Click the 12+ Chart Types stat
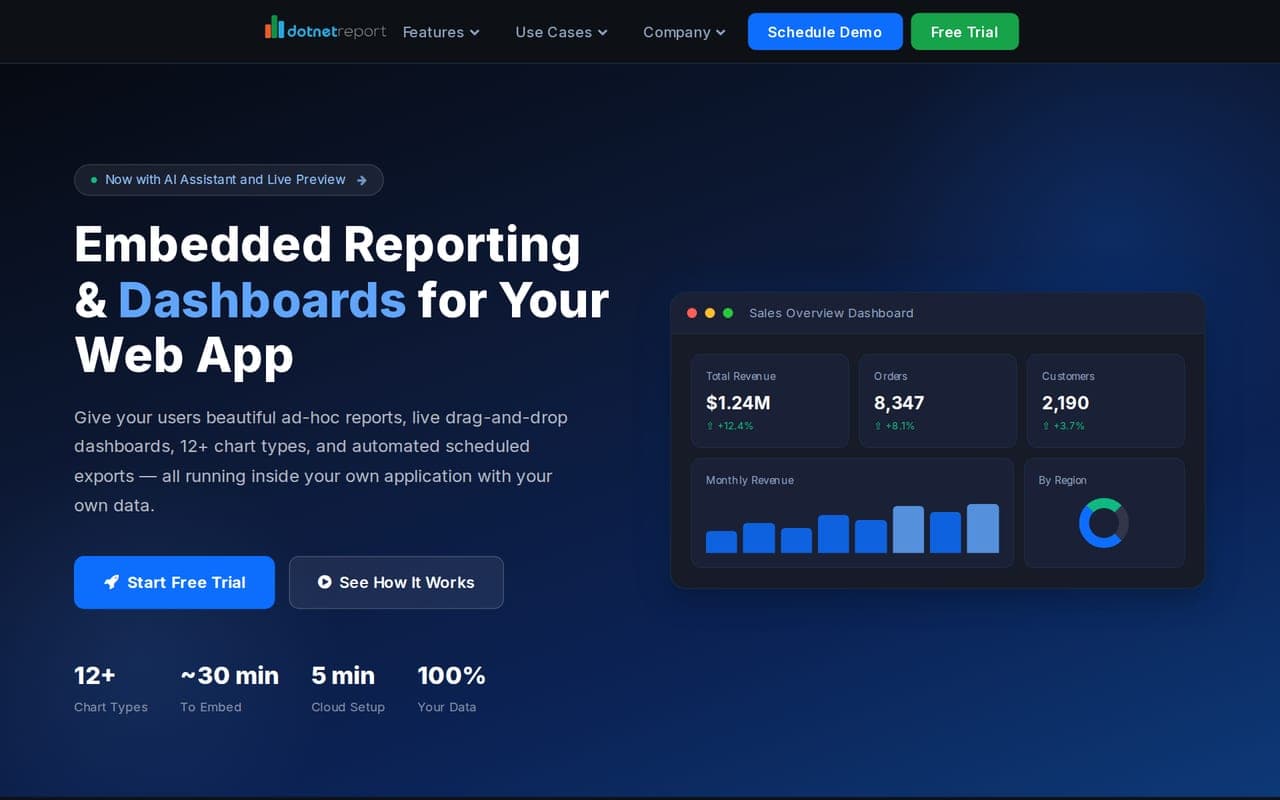The height and width of the screenshot is (800, 1280). [111, 689]
